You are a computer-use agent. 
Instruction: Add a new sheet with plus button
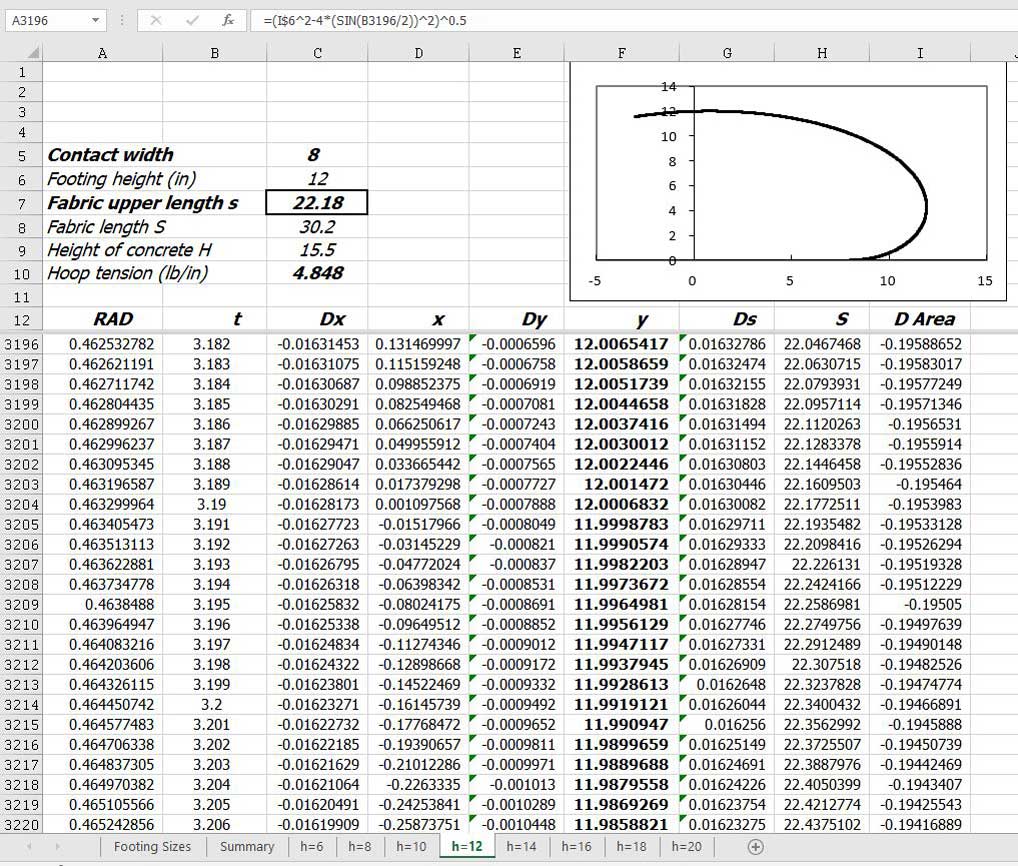pos(755,847)
